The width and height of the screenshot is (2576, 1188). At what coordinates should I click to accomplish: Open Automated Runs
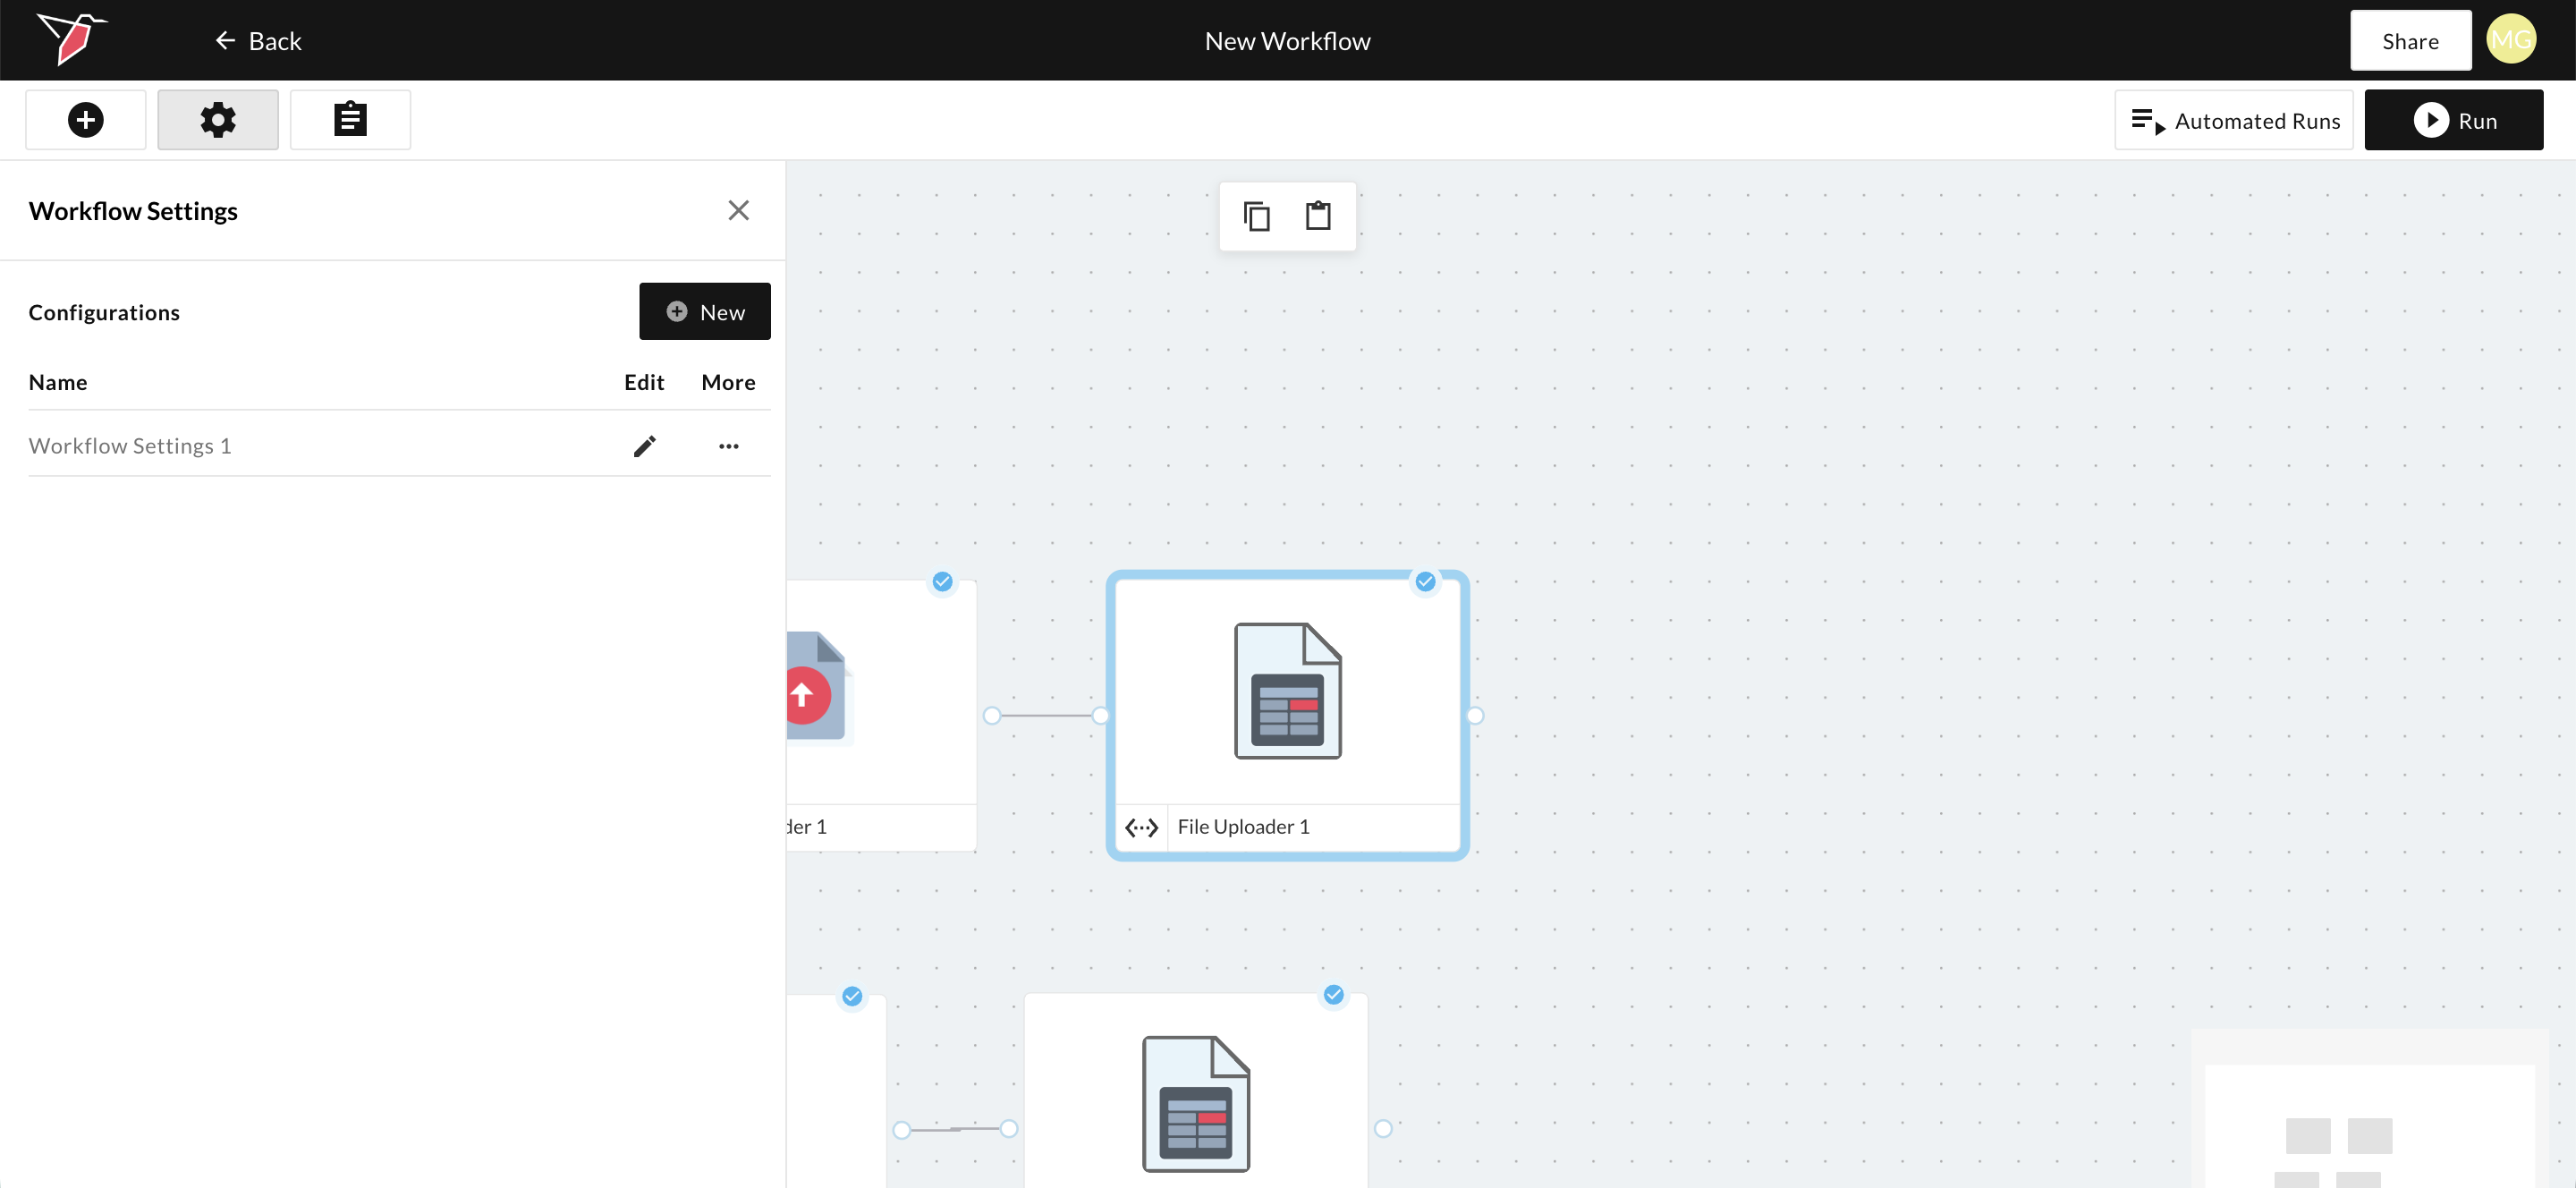point(2233,120)
